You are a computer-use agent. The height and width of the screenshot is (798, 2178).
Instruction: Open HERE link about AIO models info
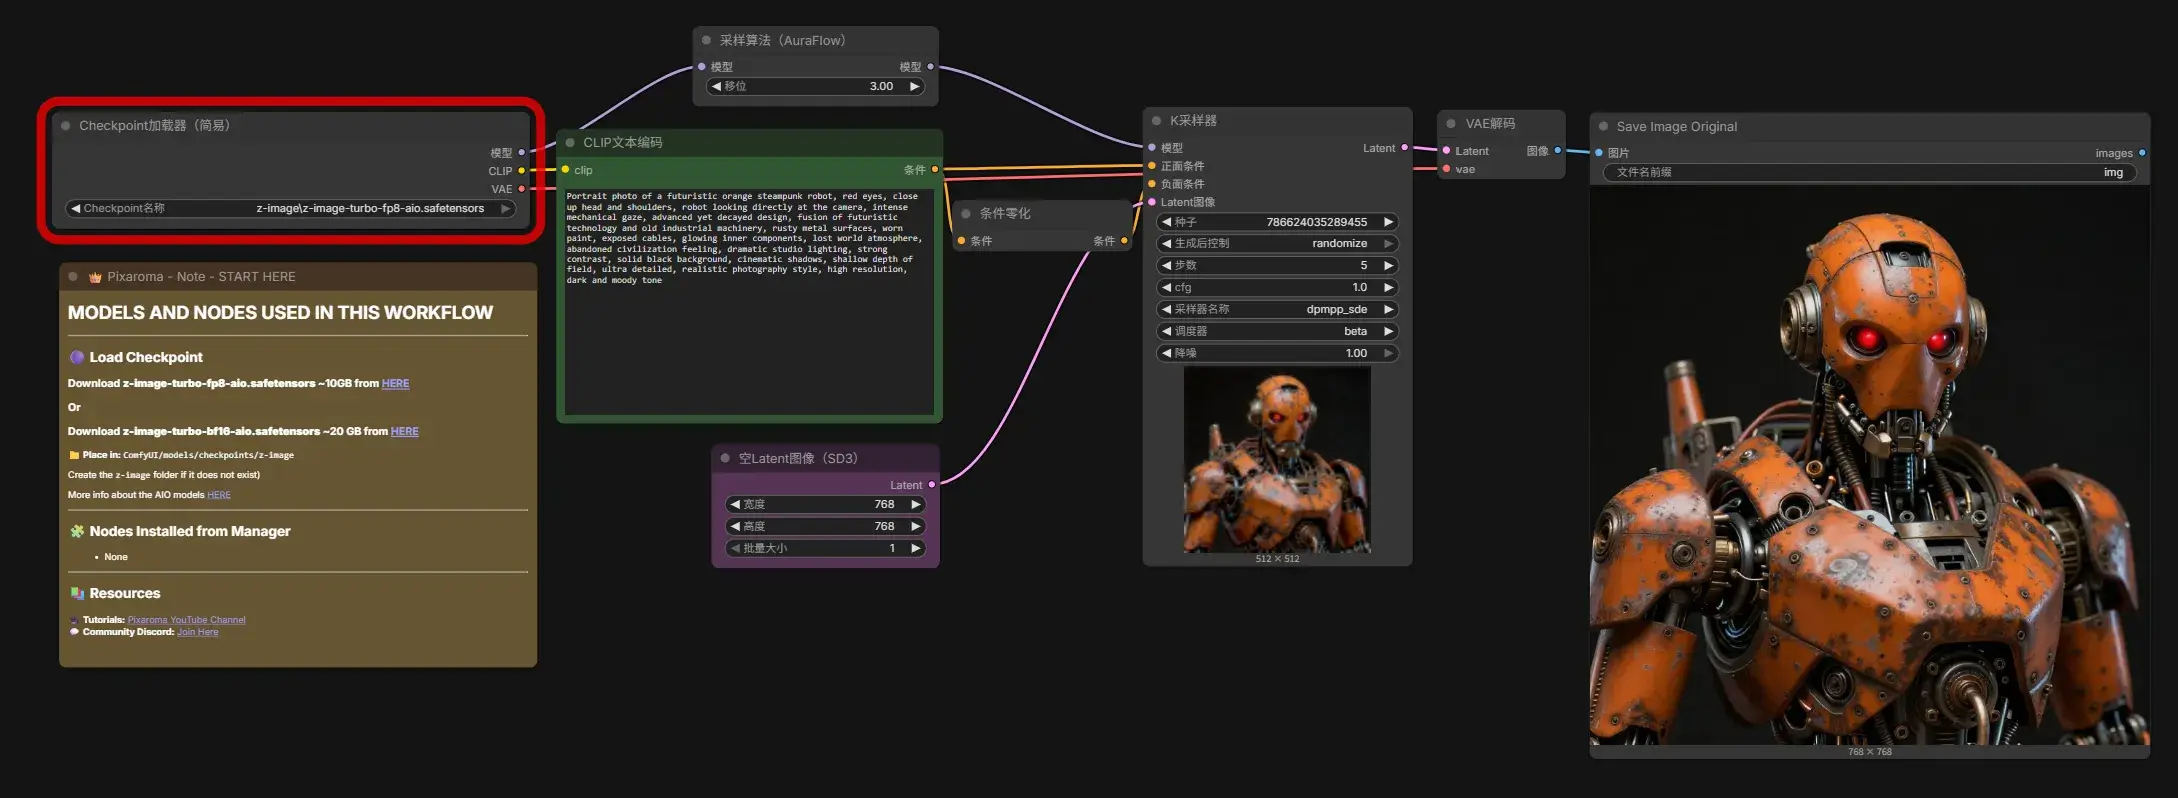pos(219,495)
